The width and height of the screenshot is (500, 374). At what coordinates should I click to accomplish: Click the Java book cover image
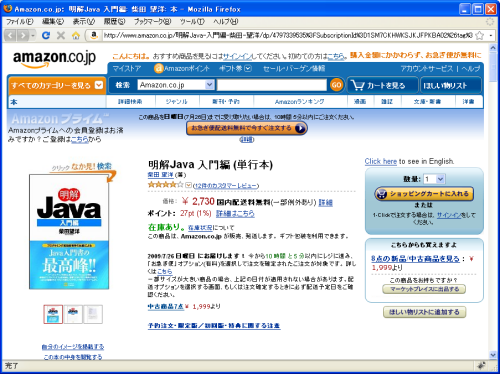click(x=69, y=232)
